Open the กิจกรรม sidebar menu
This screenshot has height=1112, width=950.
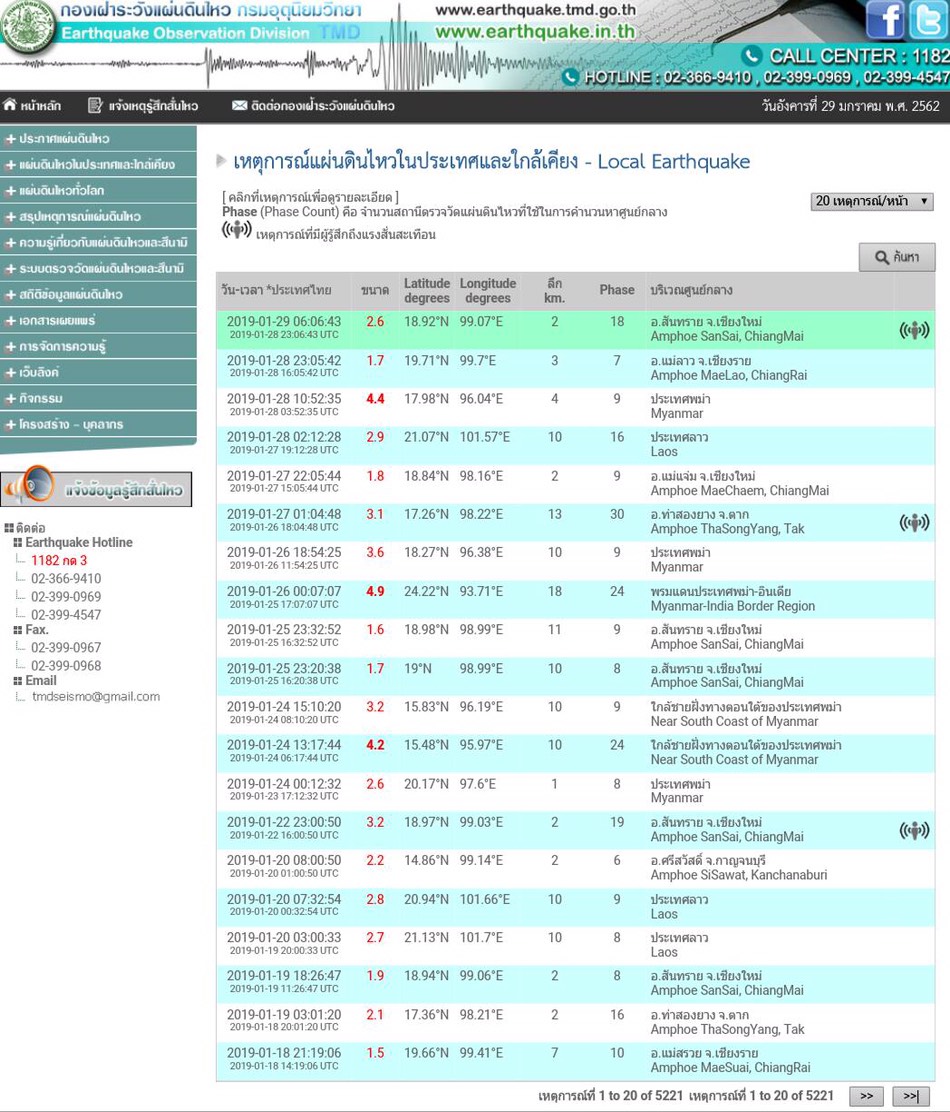[x=99, y=399]
